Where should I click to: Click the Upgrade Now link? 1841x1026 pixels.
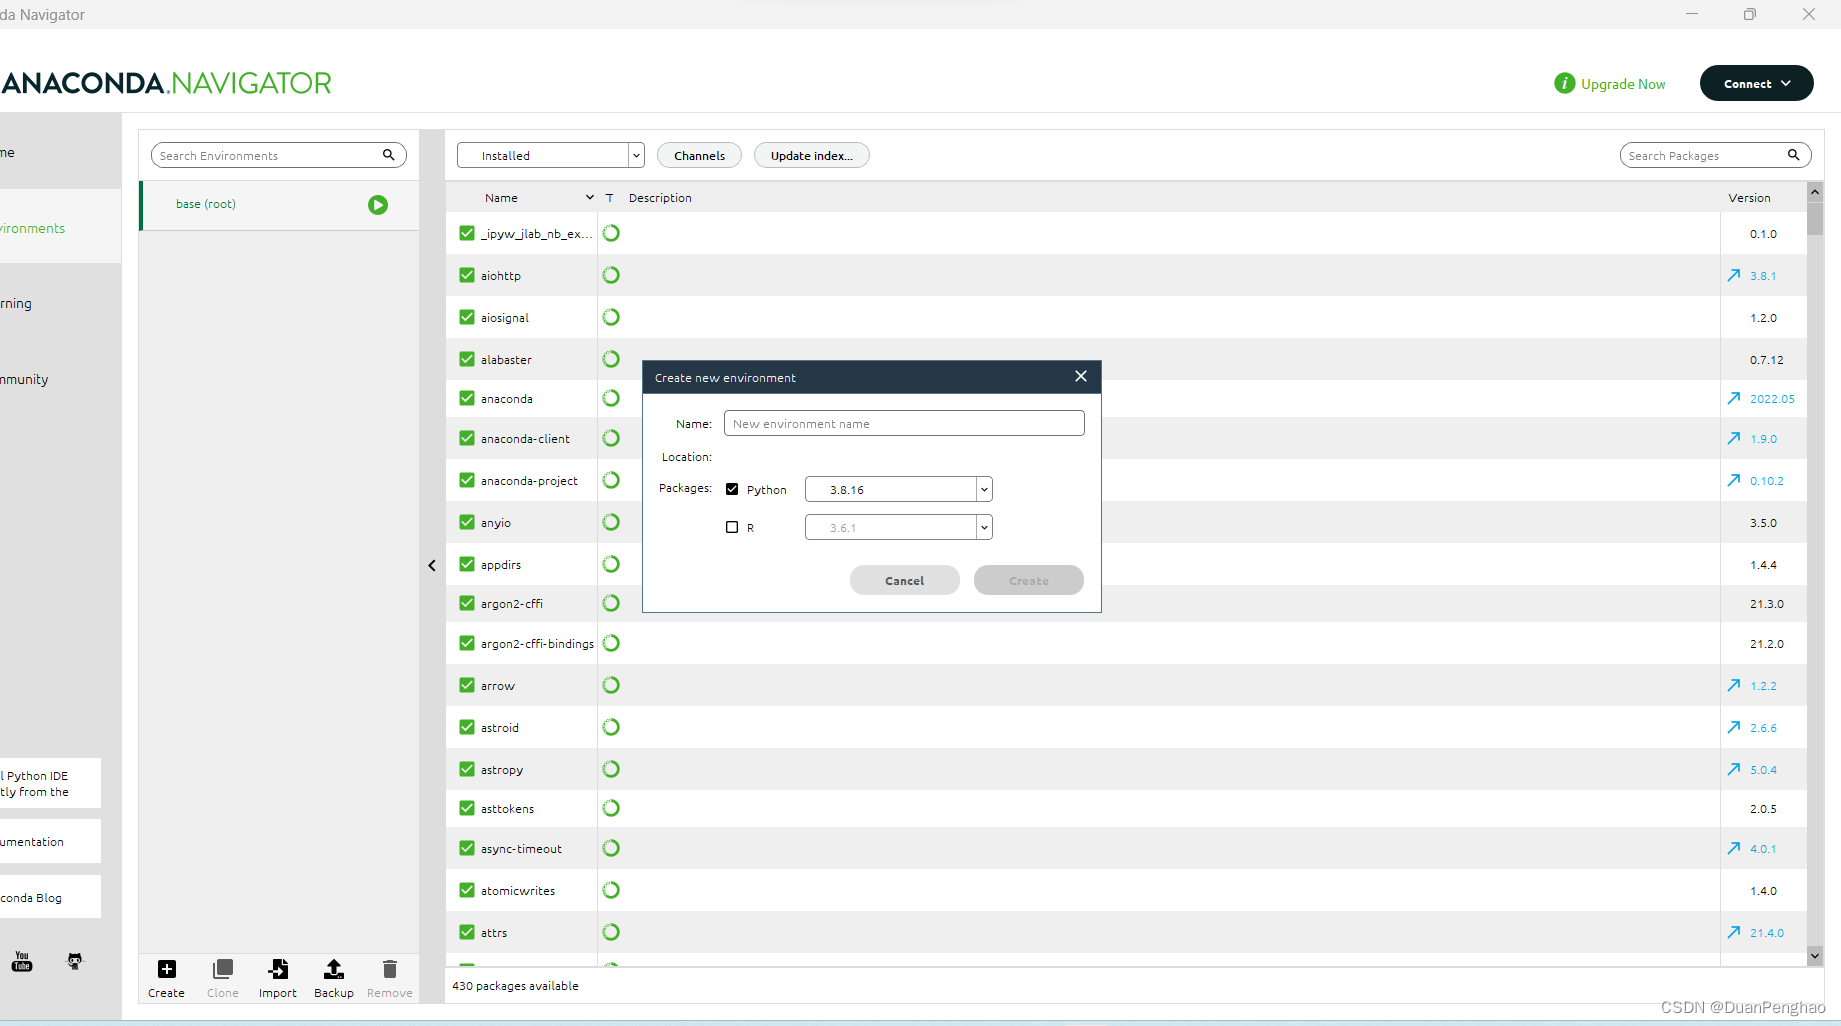(1623, 84)
